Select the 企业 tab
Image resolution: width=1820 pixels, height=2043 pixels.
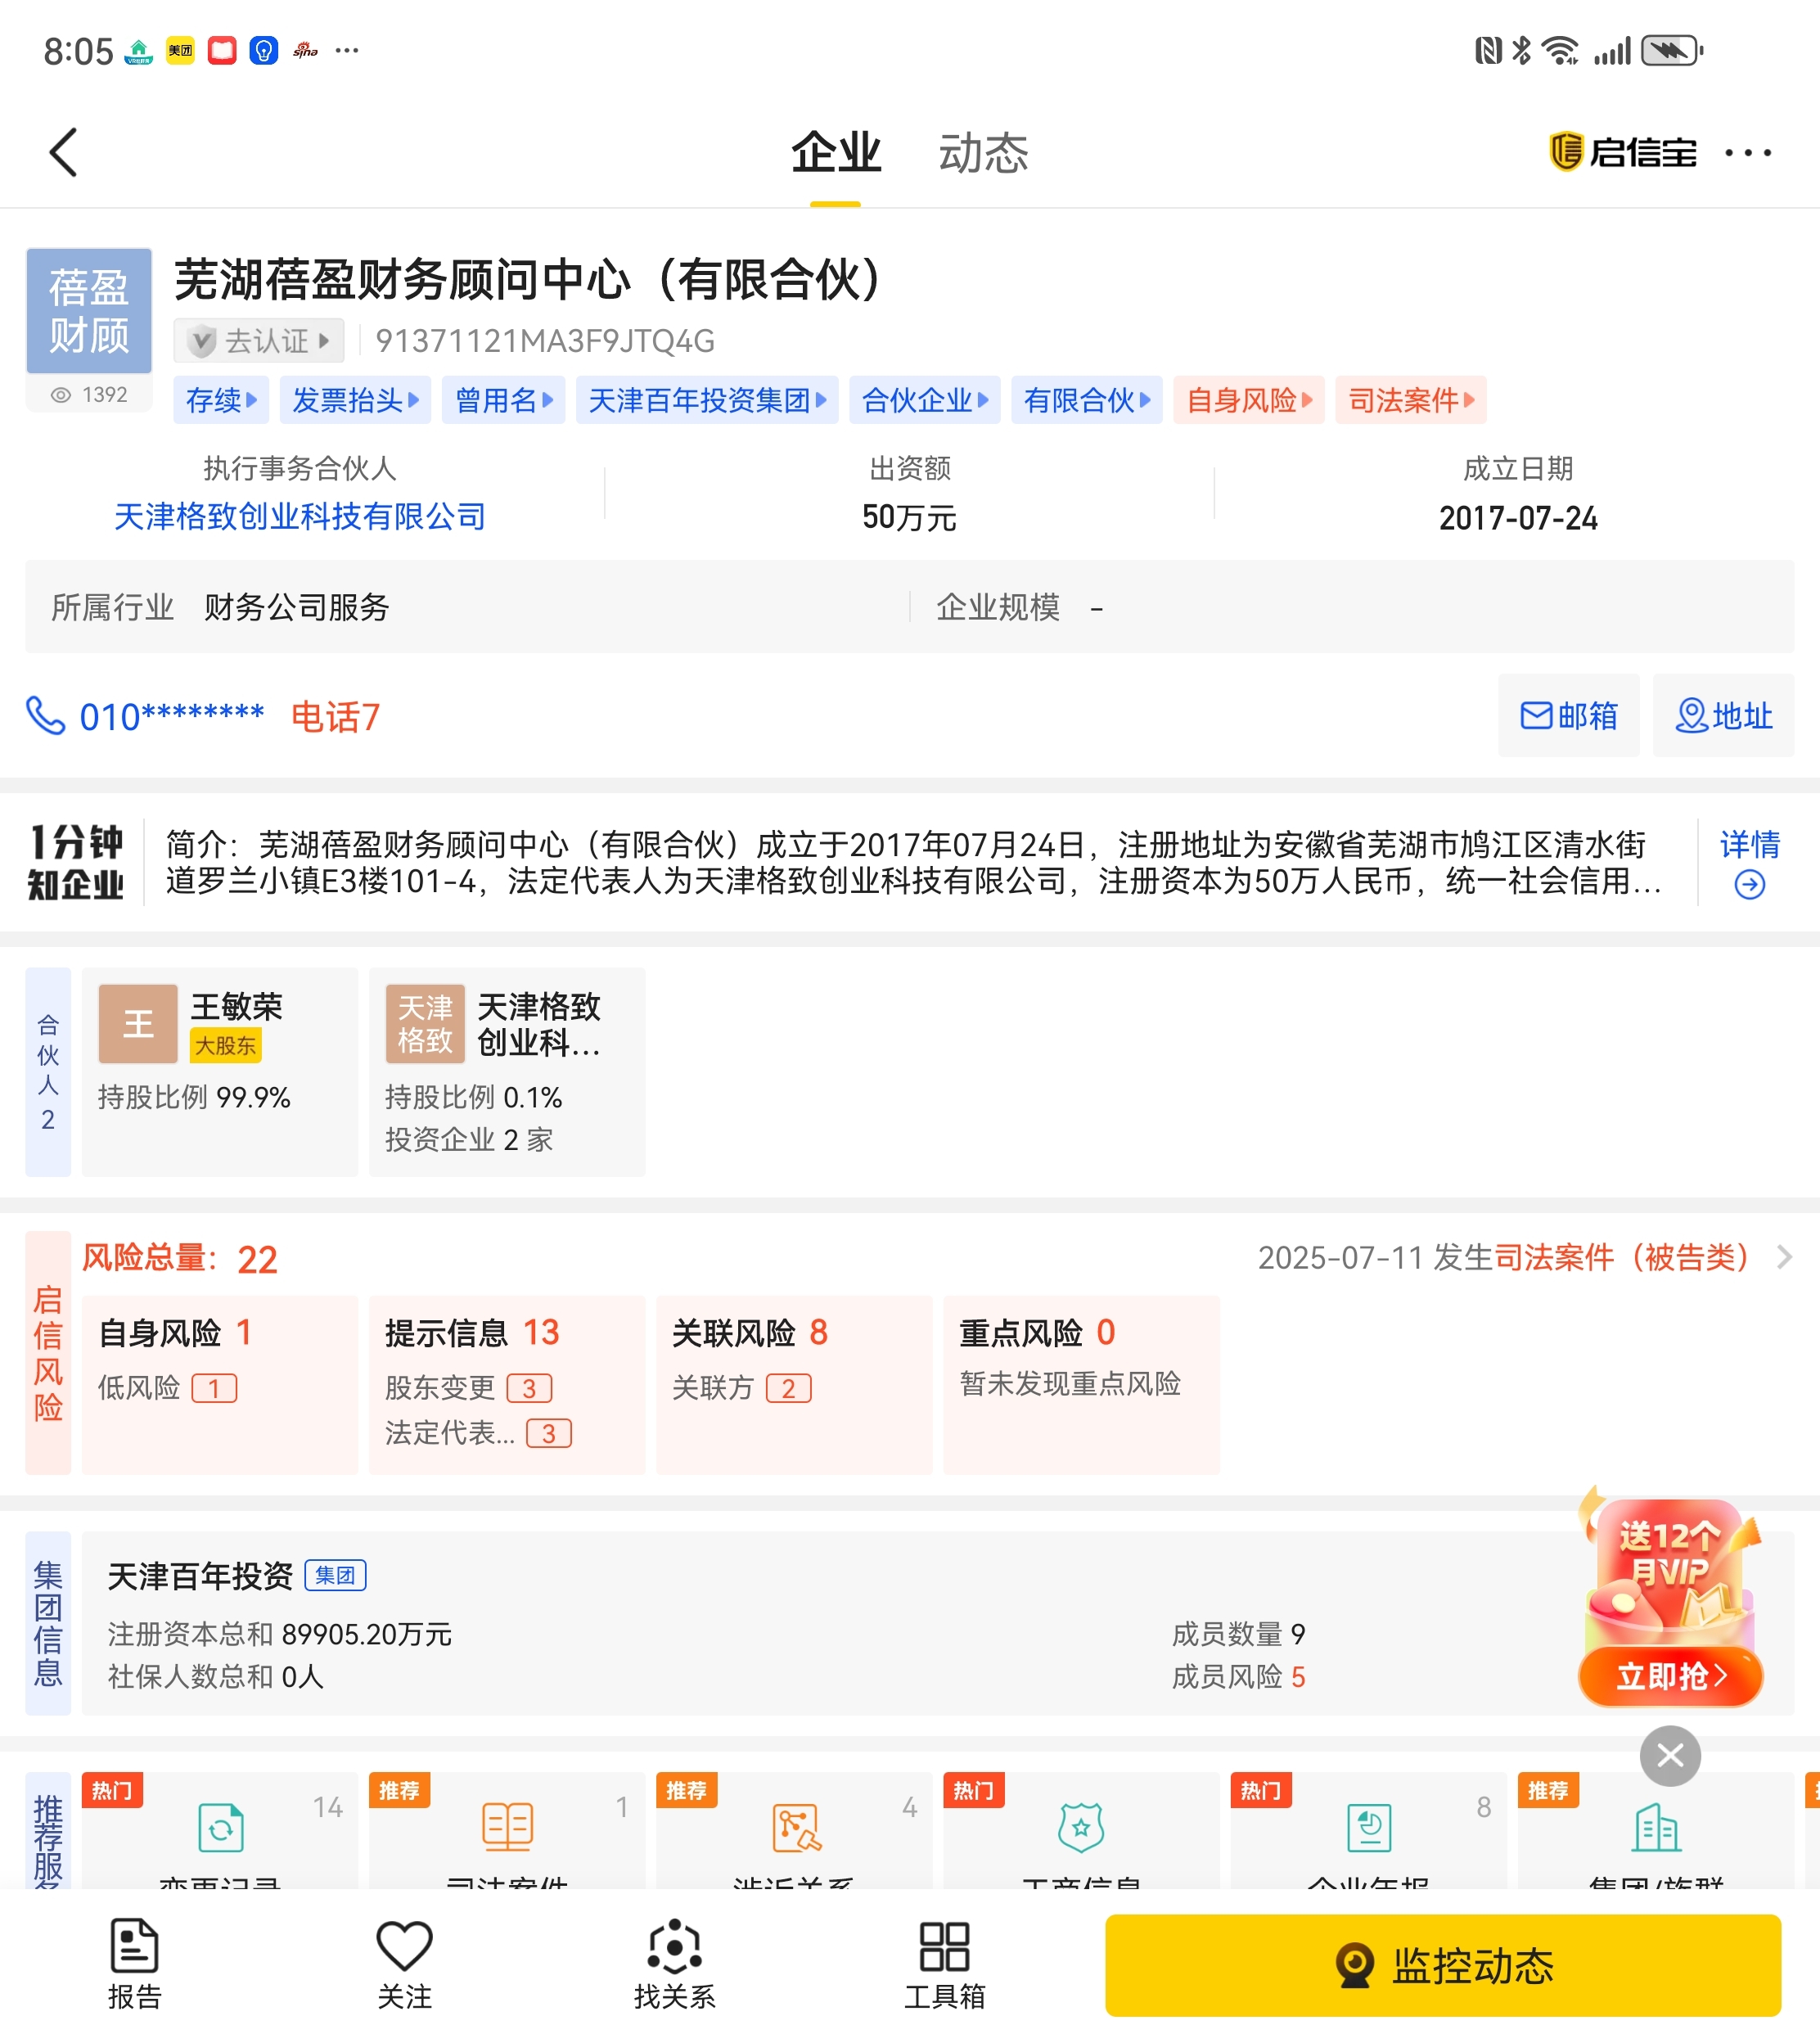835,153
